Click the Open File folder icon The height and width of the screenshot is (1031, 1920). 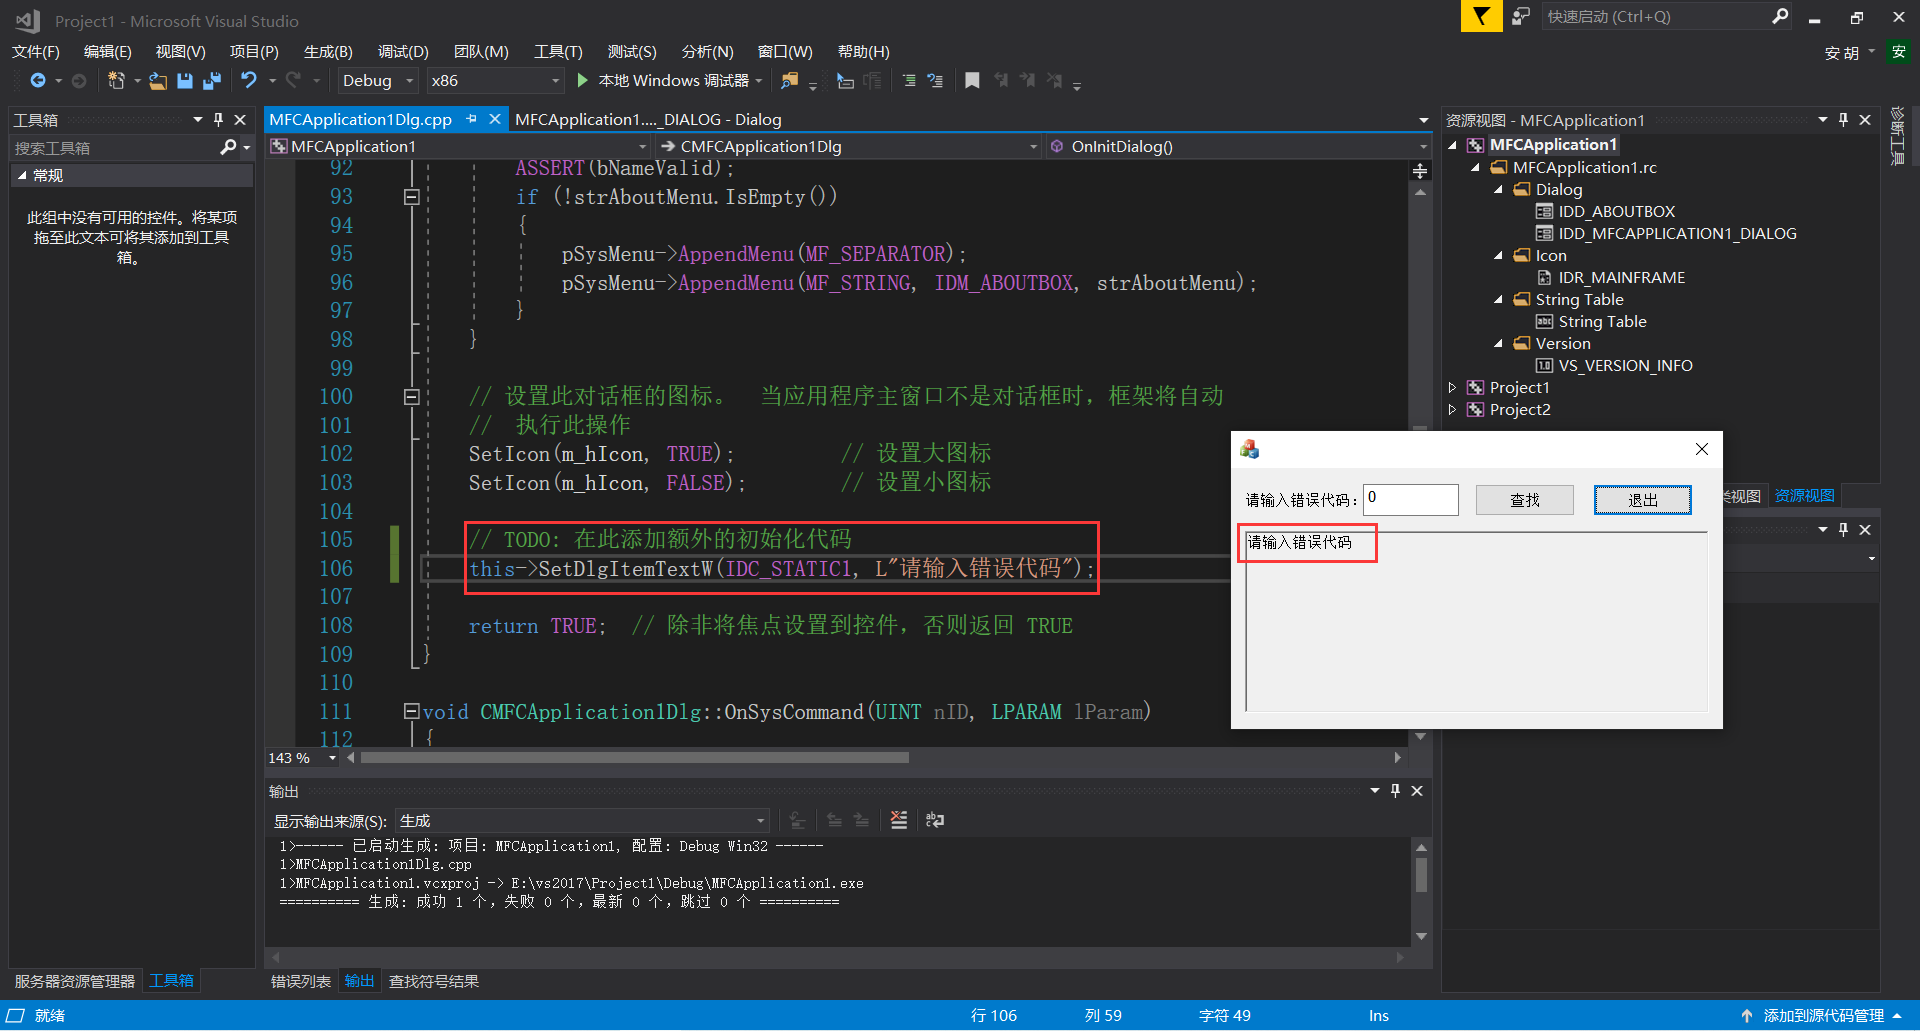pos(158,81)
